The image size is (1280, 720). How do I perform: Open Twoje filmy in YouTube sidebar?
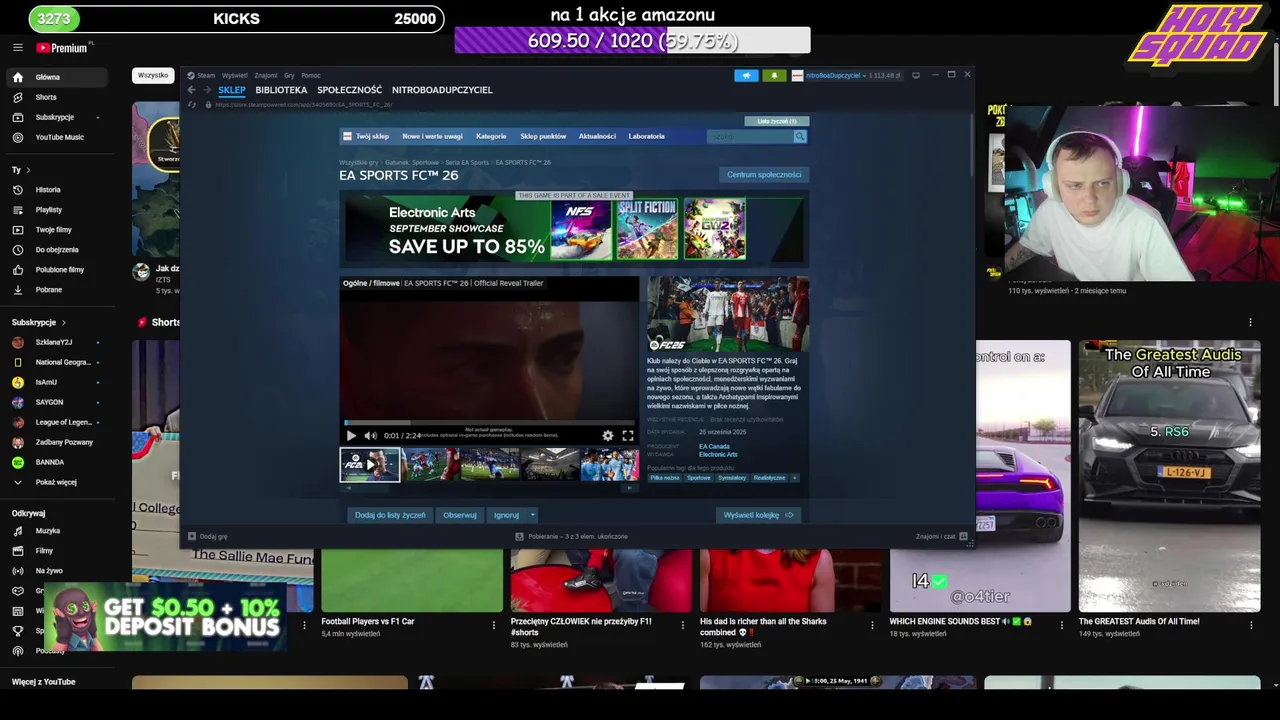click(57, 230)
